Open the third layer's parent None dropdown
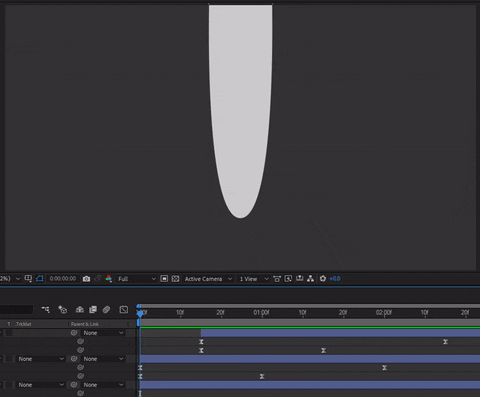This screenshot has height=397, width=480. click(x=103, y=385)
